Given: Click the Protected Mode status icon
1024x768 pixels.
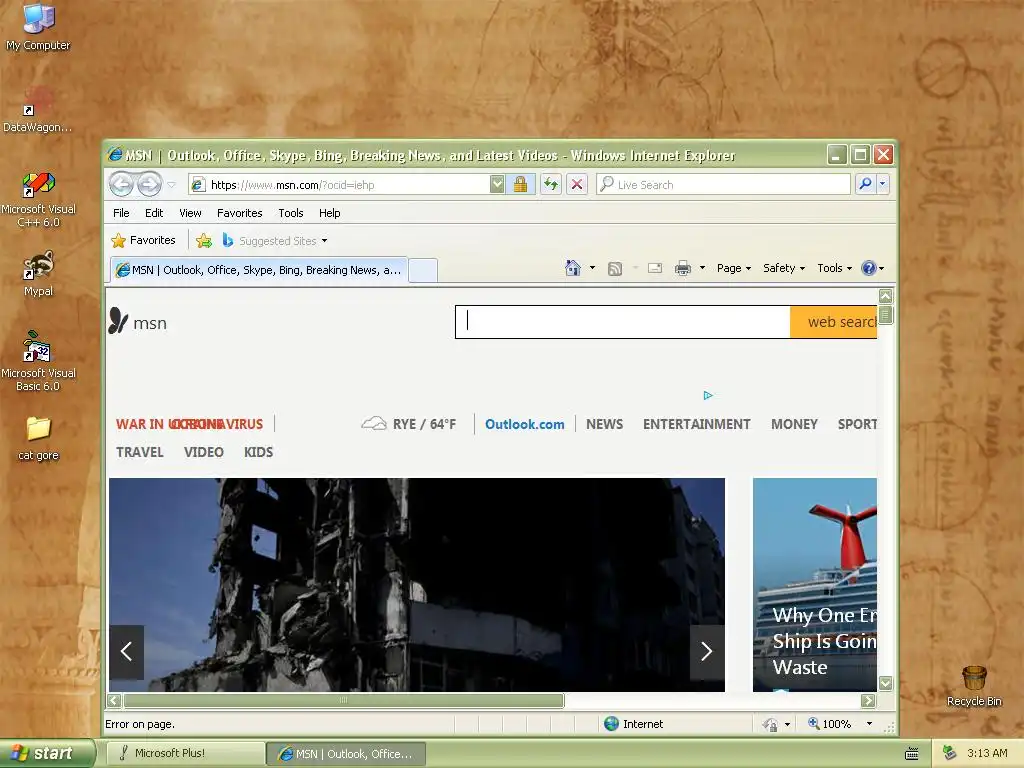Looking at the screenshot, I should pos(771,724).
